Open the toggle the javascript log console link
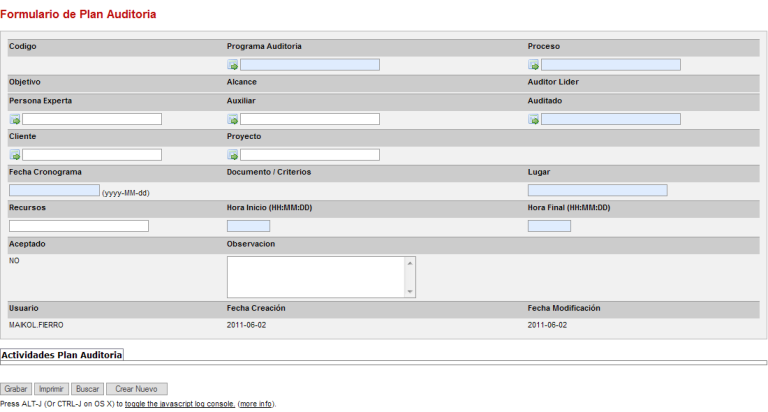768x412 pixels. (x=180, y=404)
